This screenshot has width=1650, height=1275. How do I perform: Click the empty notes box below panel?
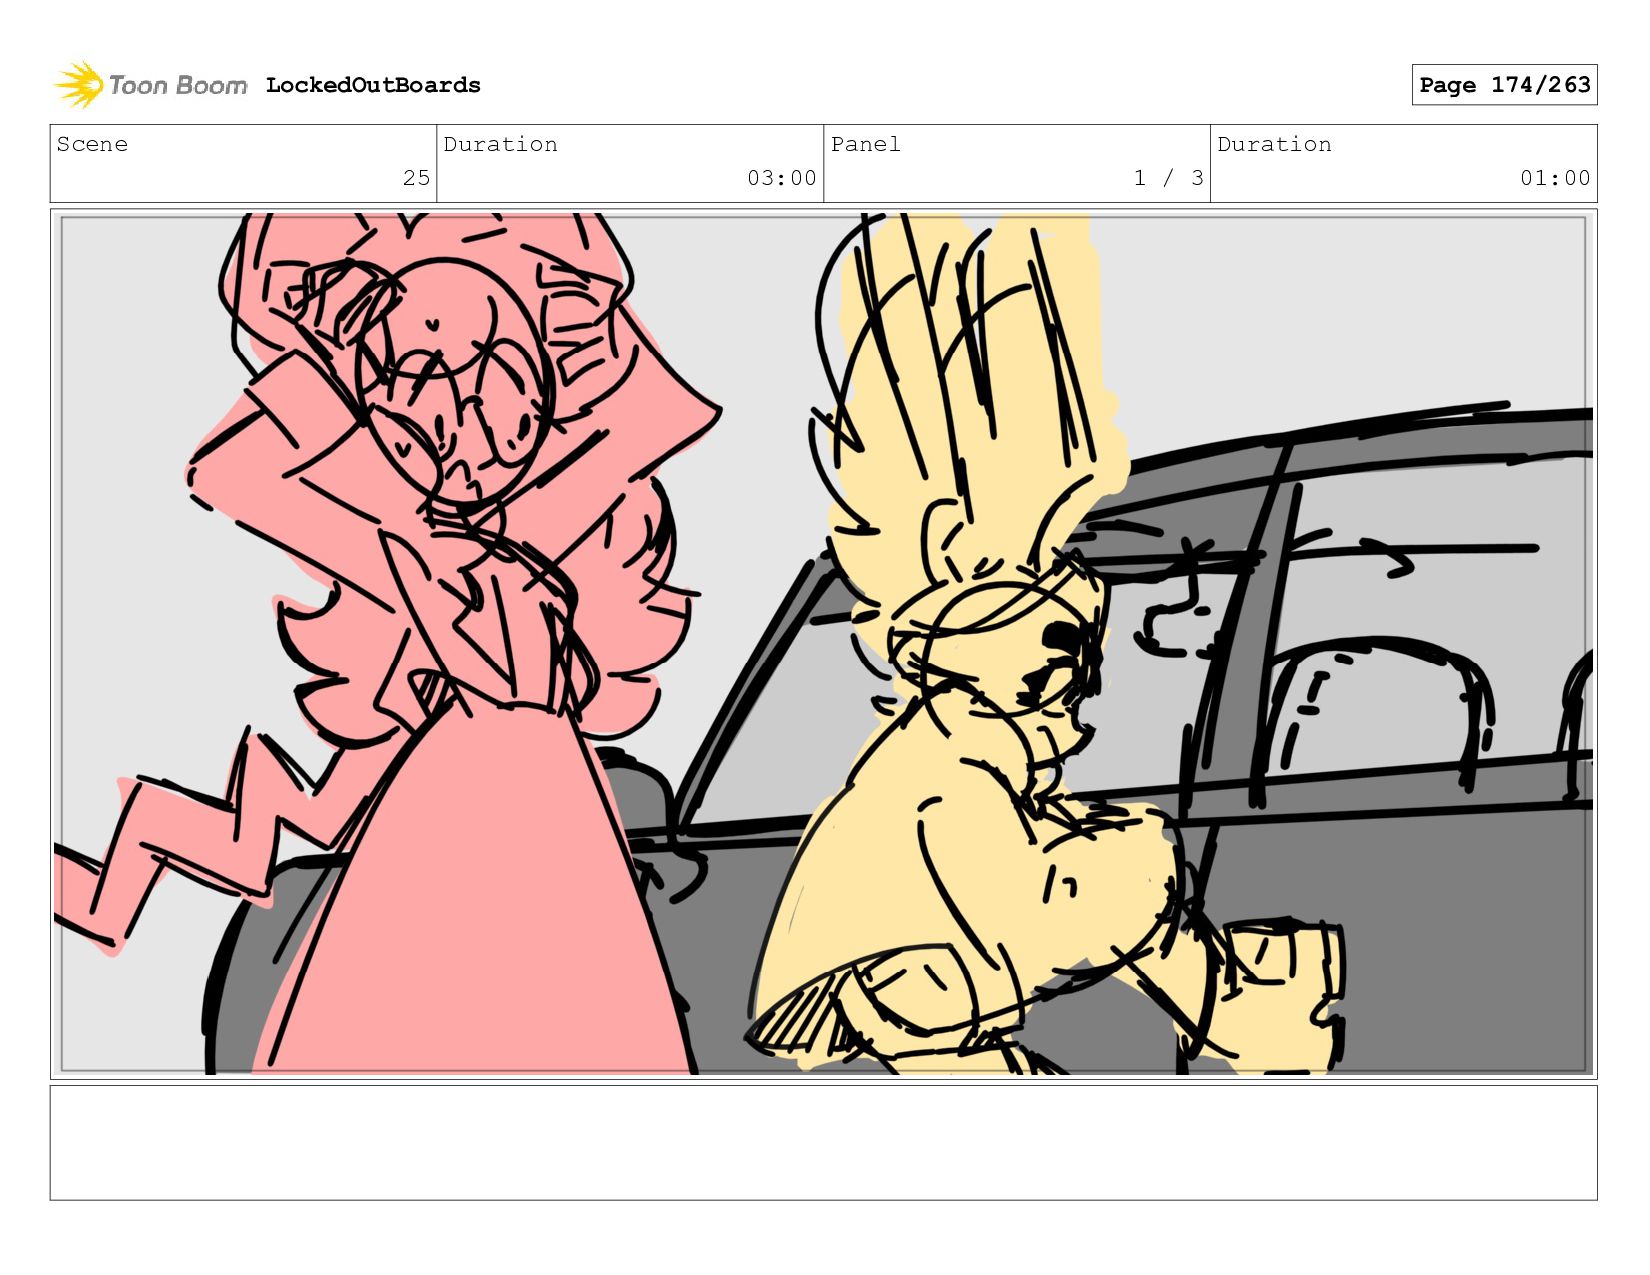pos(824,1143)
